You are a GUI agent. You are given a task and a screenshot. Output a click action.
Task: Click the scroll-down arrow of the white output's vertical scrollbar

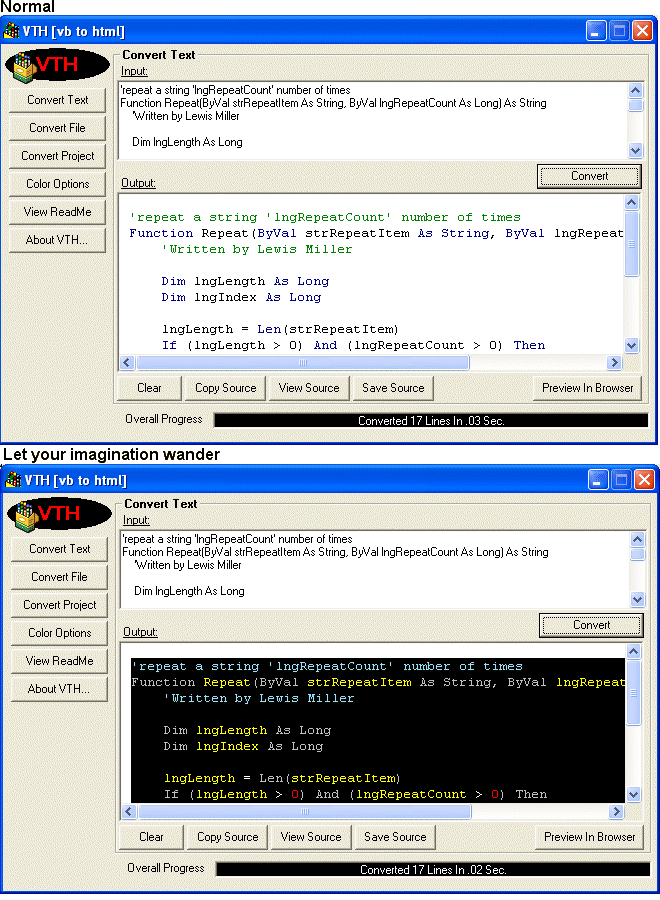pos(631,345)
